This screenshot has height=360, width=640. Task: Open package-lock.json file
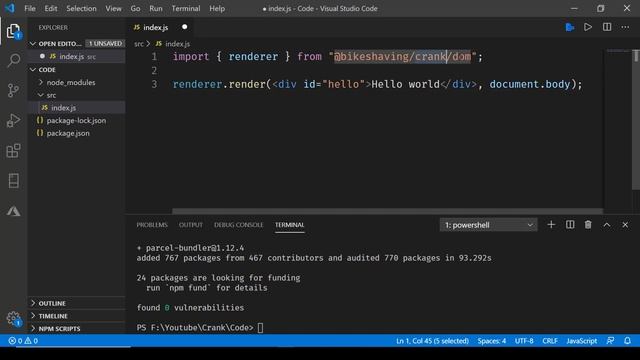point(76,120)
